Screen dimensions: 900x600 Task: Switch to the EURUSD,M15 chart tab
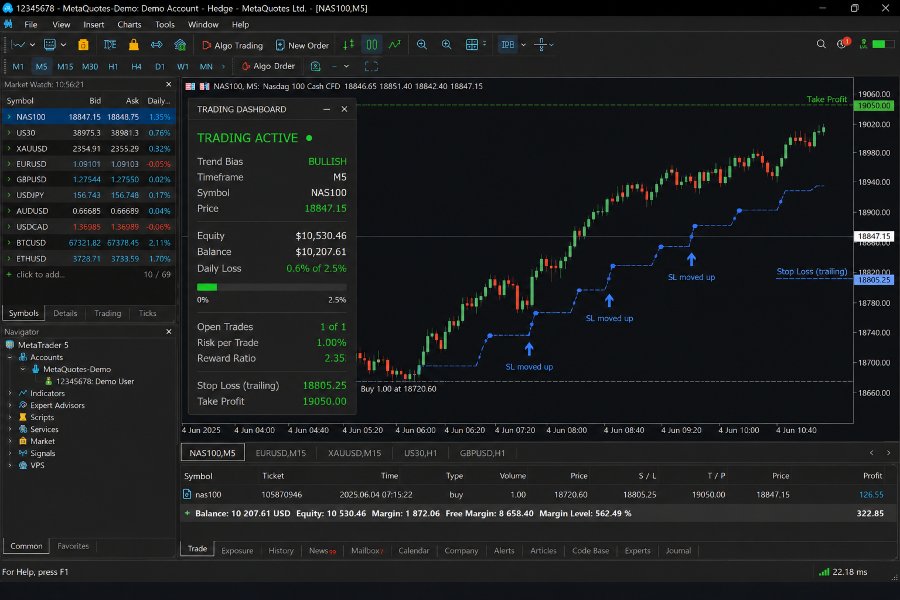281,453
